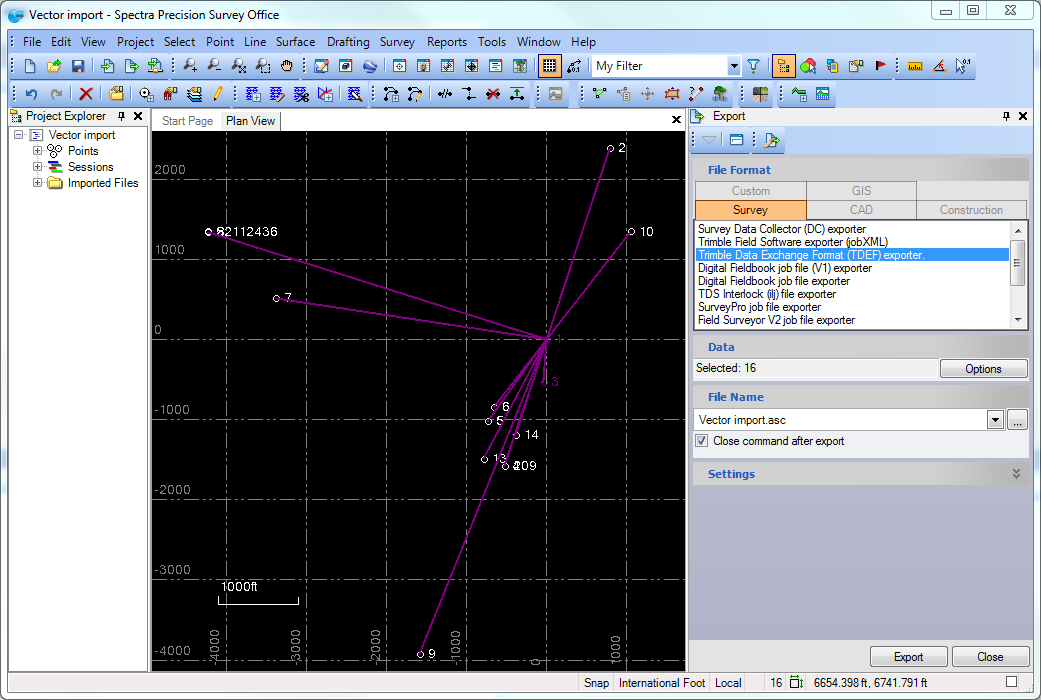The width and height of the screenshot is (1041, 700).
Task: Click the Save project icon
Action: tap(78, 67)
